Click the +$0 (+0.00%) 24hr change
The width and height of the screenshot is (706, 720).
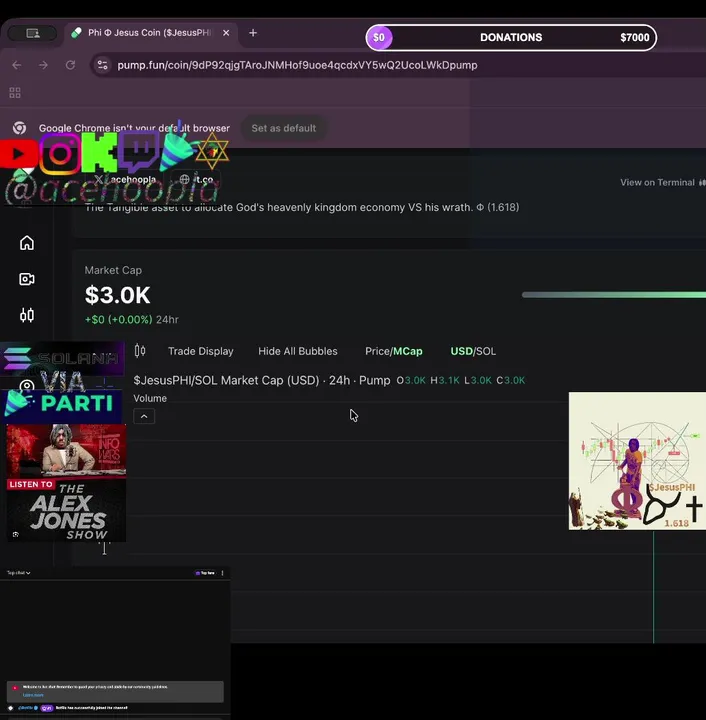point(132,320)
